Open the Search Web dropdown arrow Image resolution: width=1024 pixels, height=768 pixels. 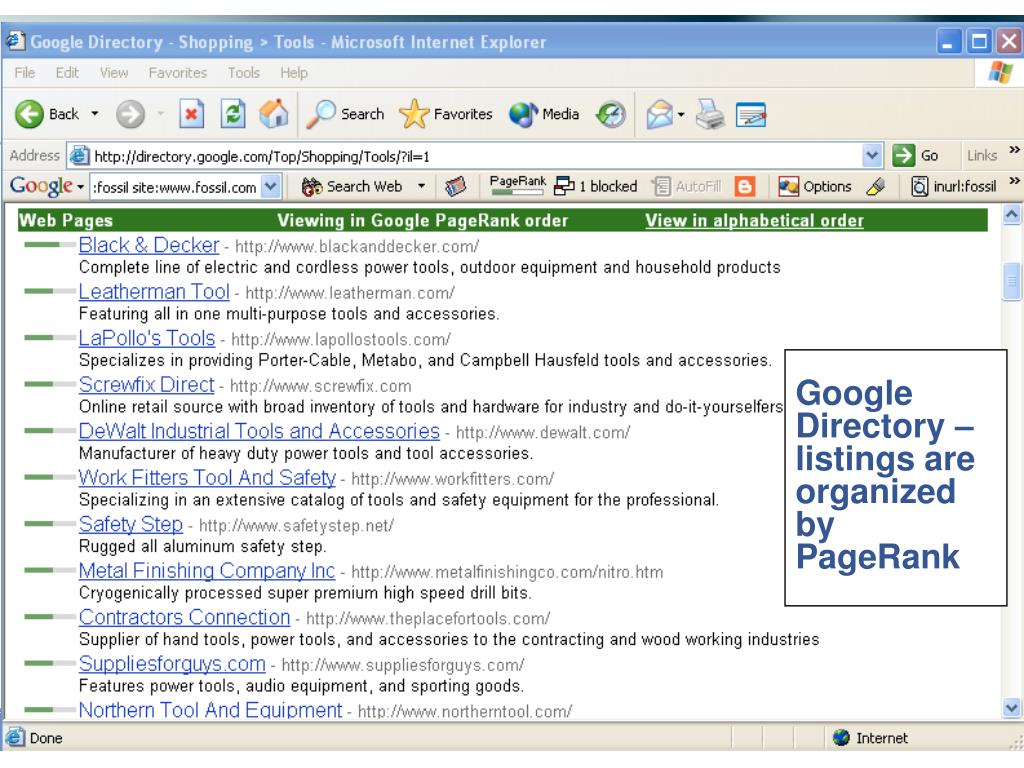point(421,187)
